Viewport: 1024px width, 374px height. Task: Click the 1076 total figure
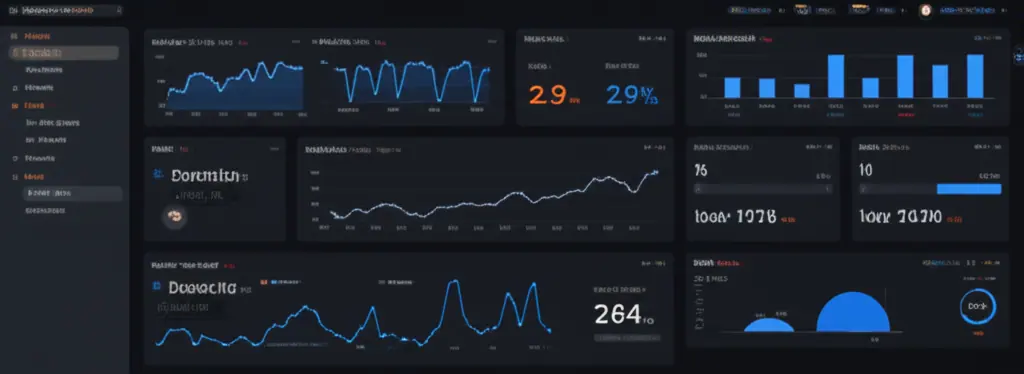pyautogui.click(x=756, y=217)
